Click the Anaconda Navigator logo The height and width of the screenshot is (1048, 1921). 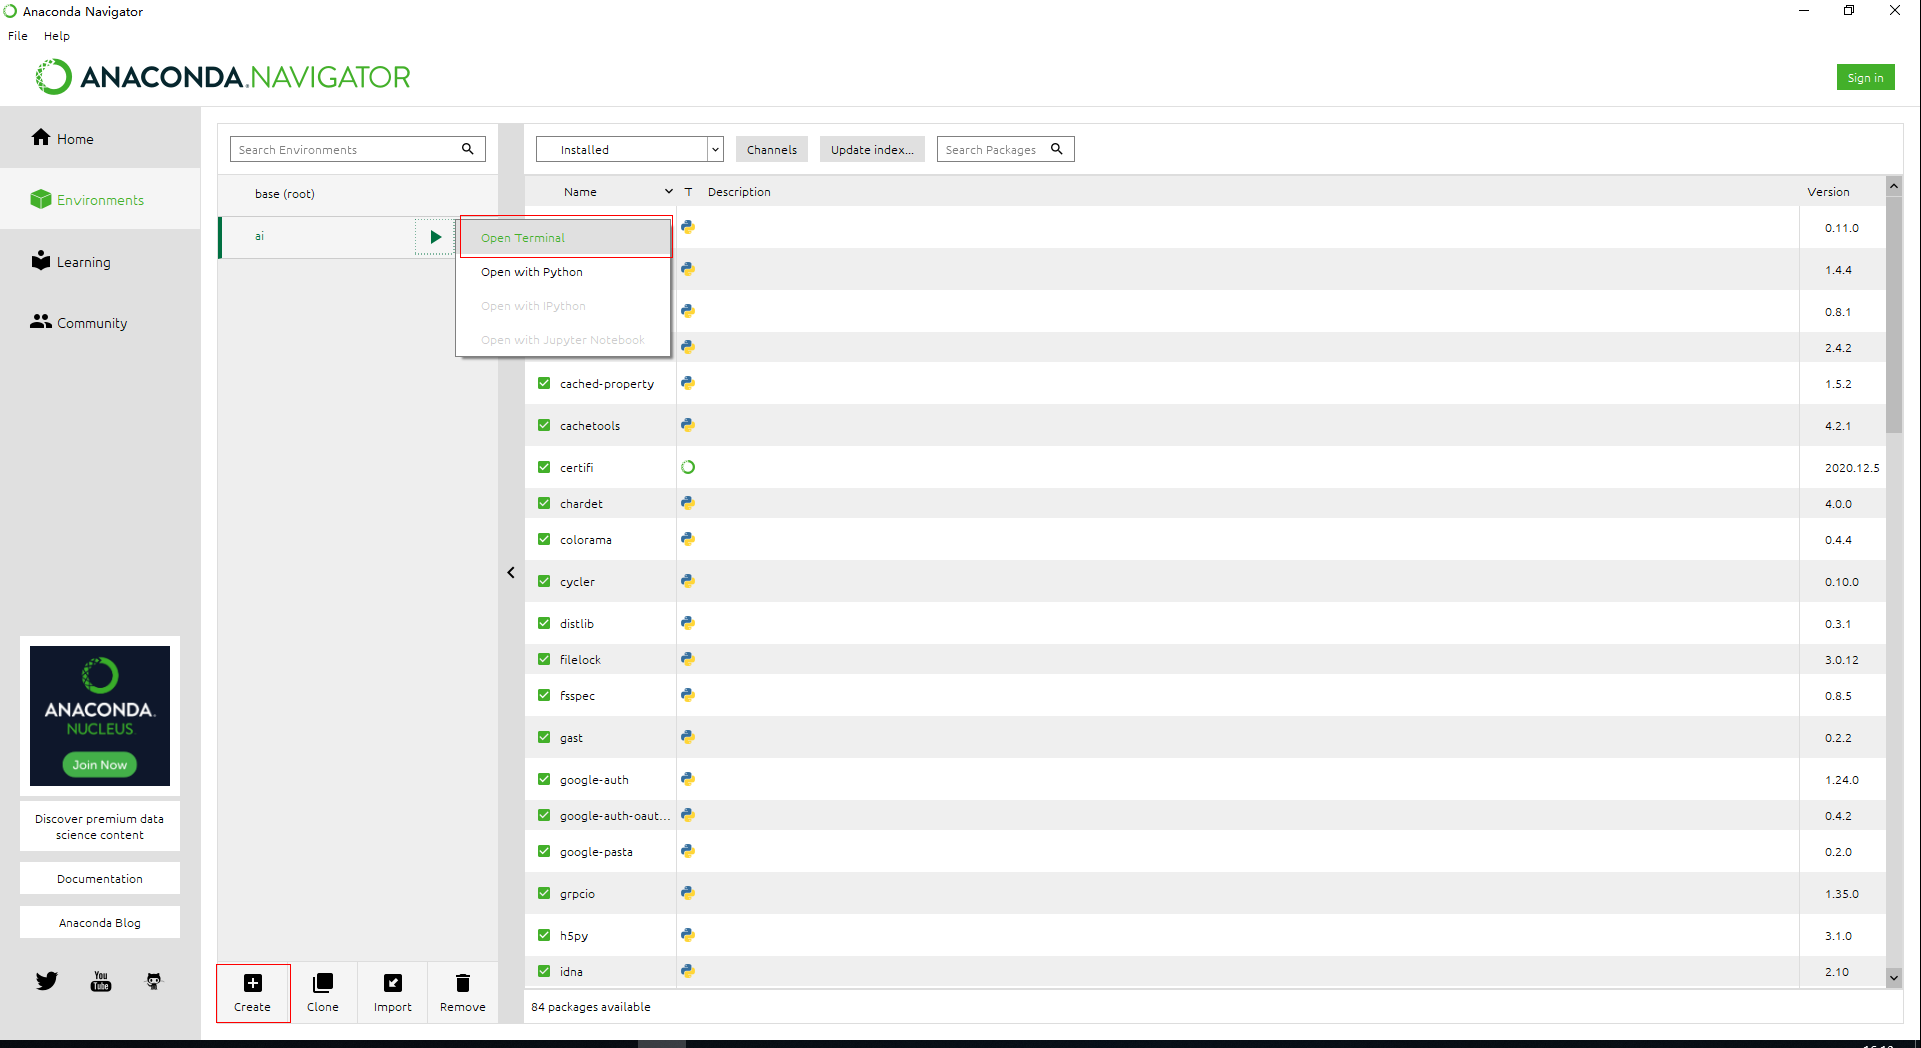(223, 77)
